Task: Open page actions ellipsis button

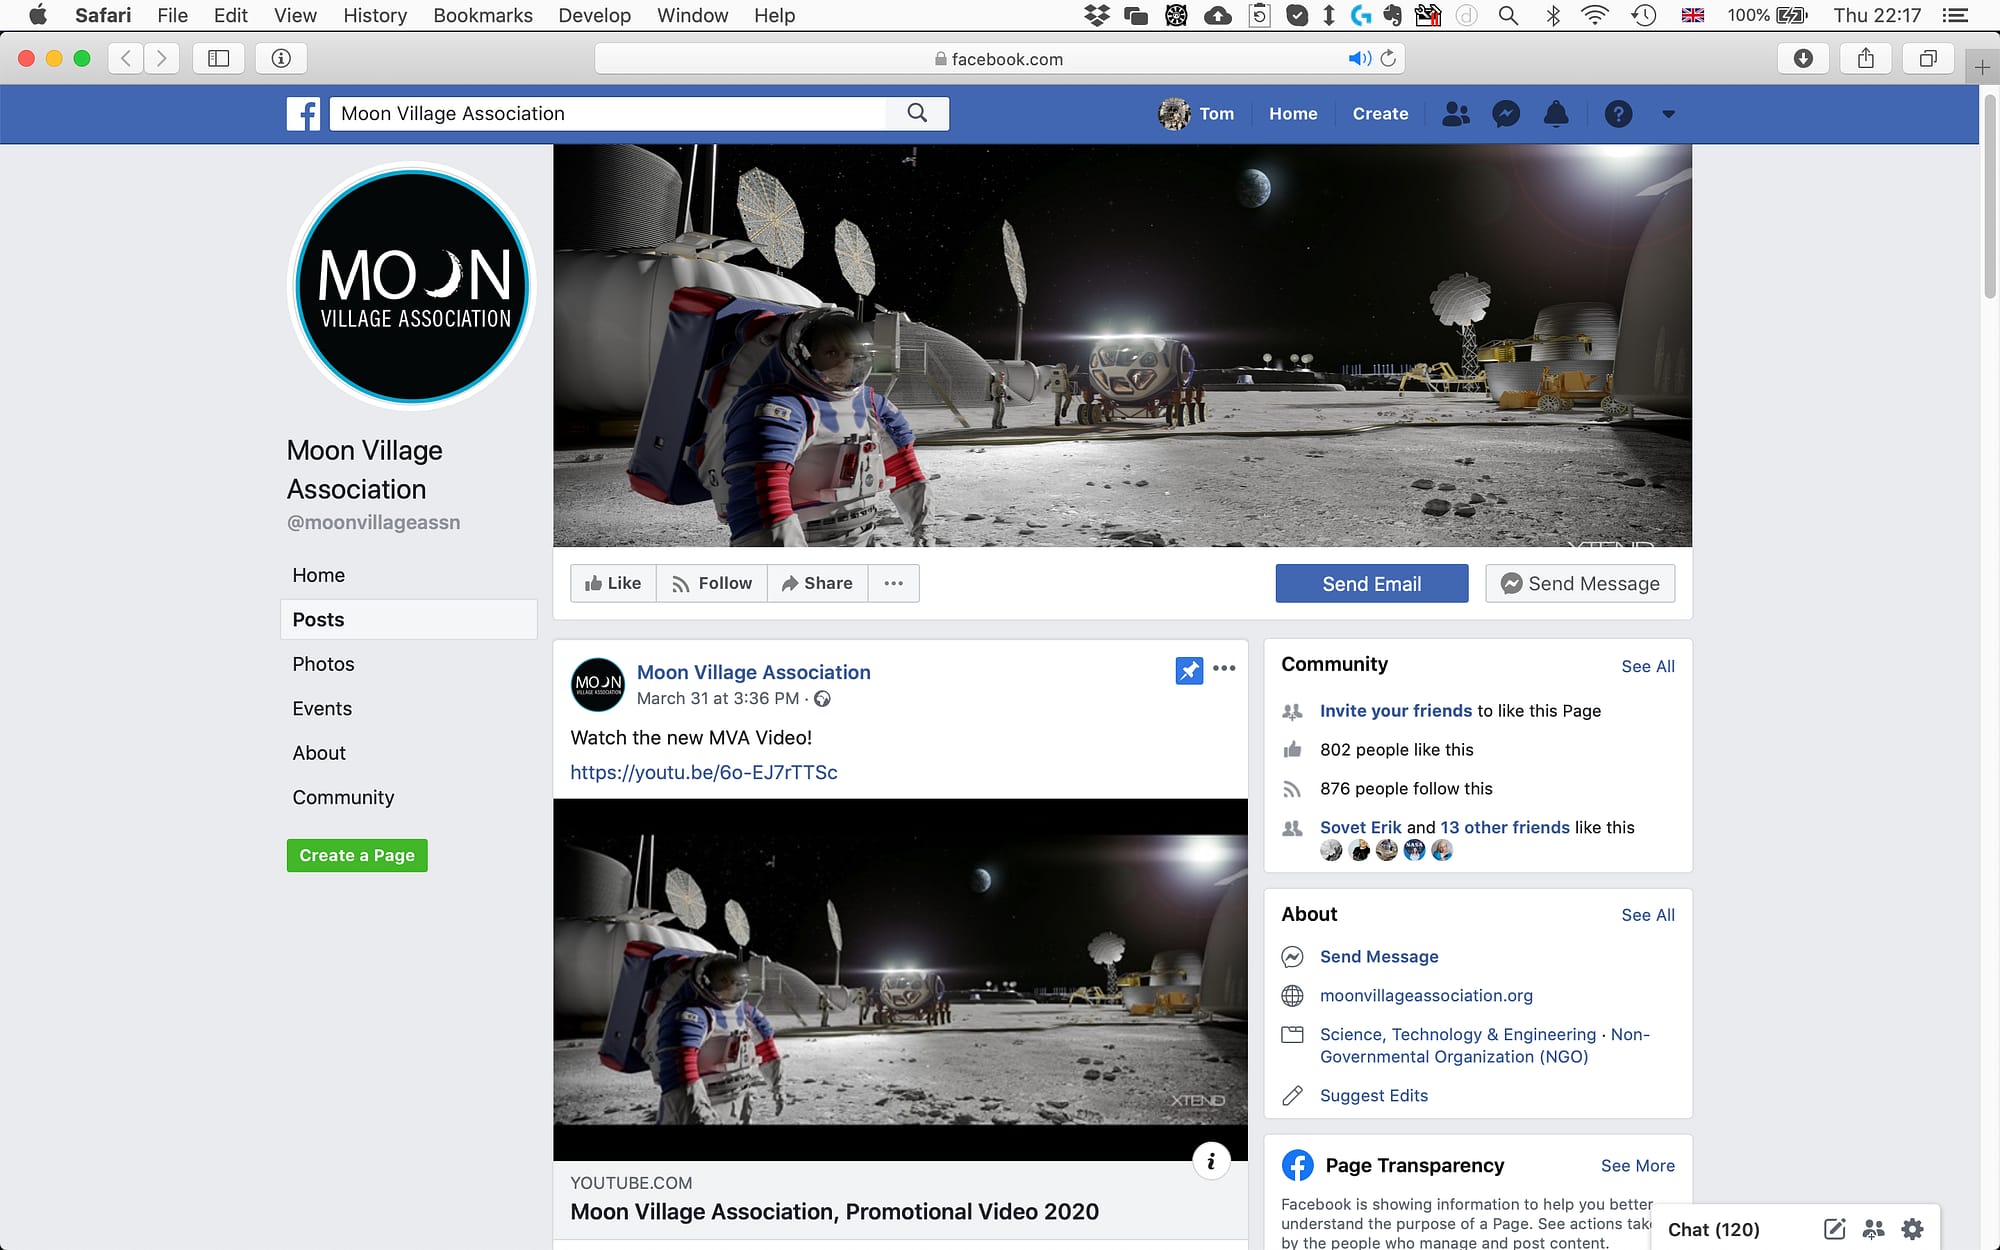Action: point(894,583)
